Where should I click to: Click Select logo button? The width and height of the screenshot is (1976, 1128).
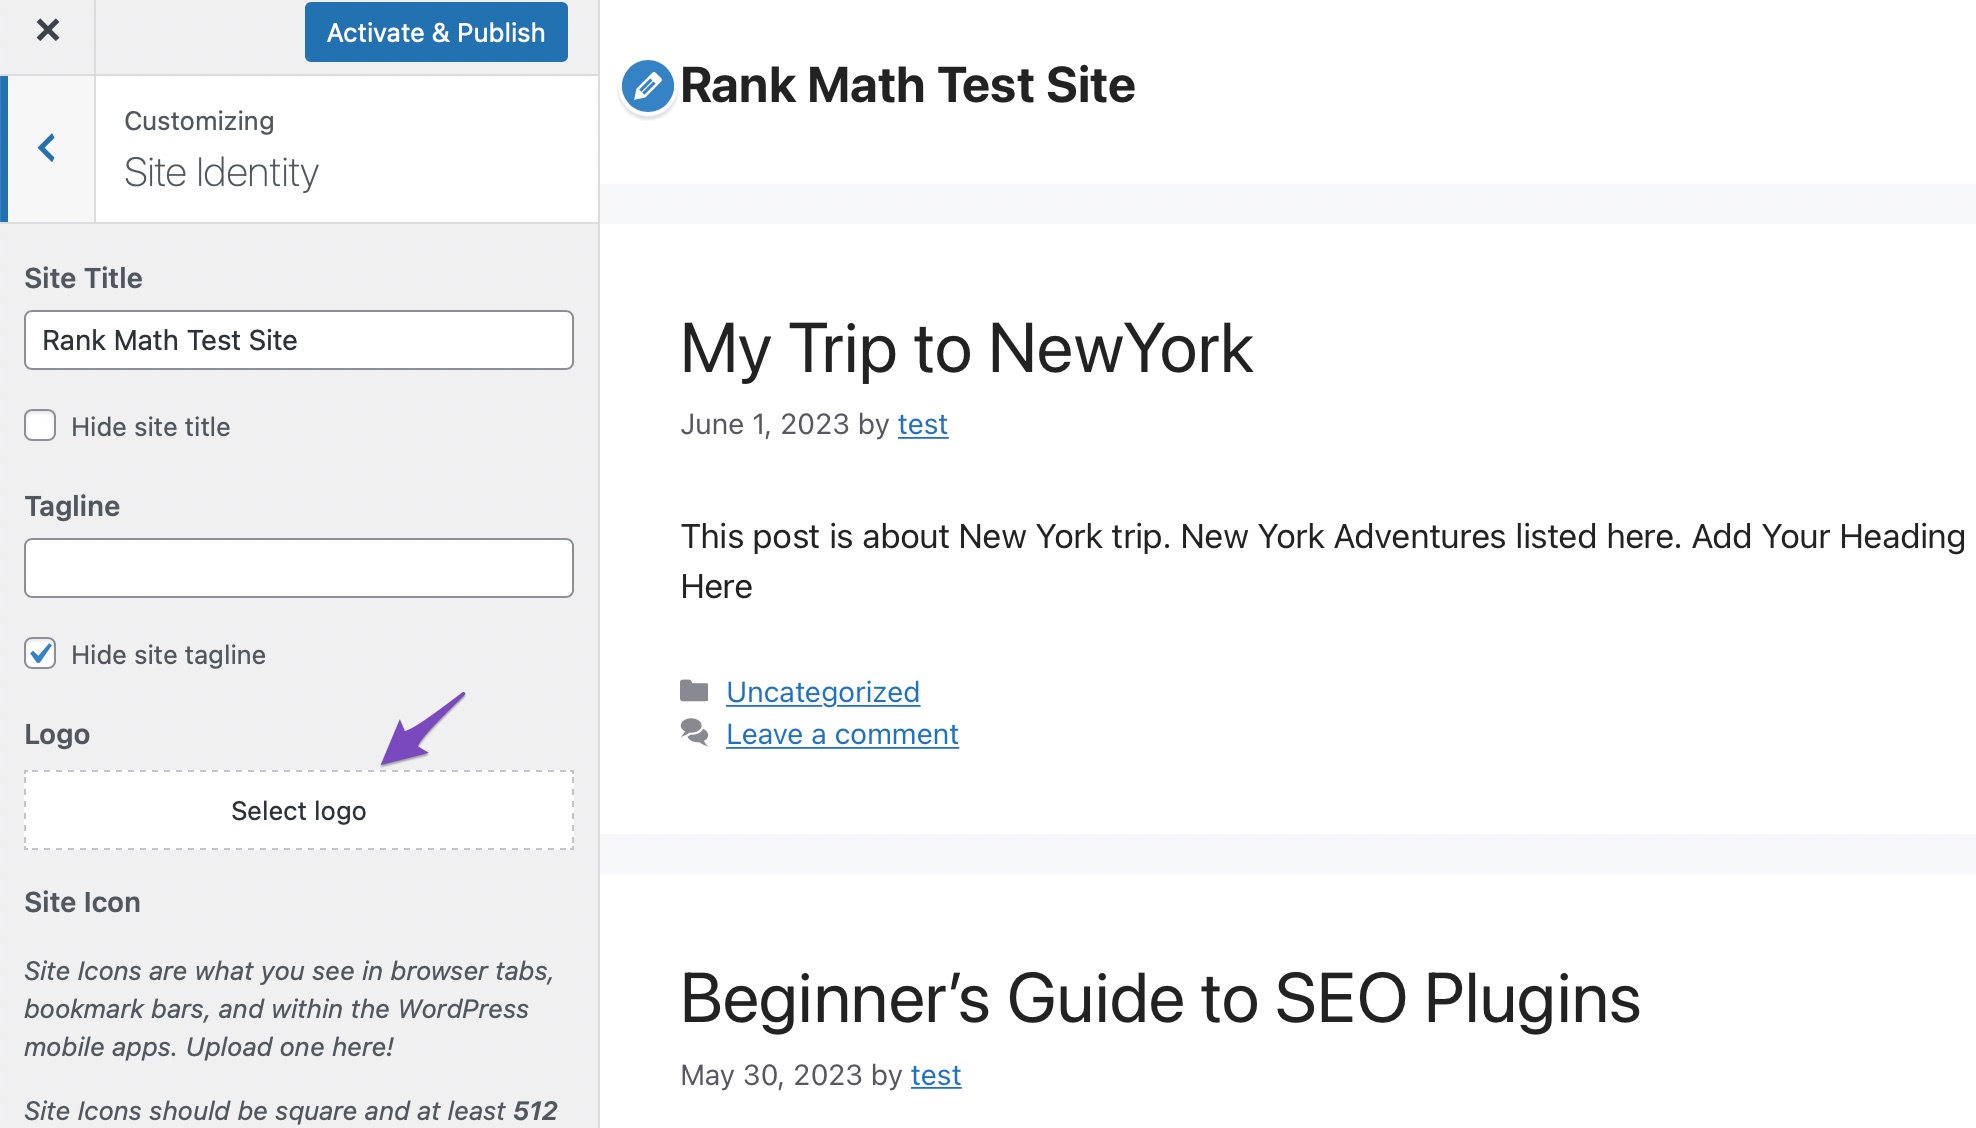pos(299,810)
